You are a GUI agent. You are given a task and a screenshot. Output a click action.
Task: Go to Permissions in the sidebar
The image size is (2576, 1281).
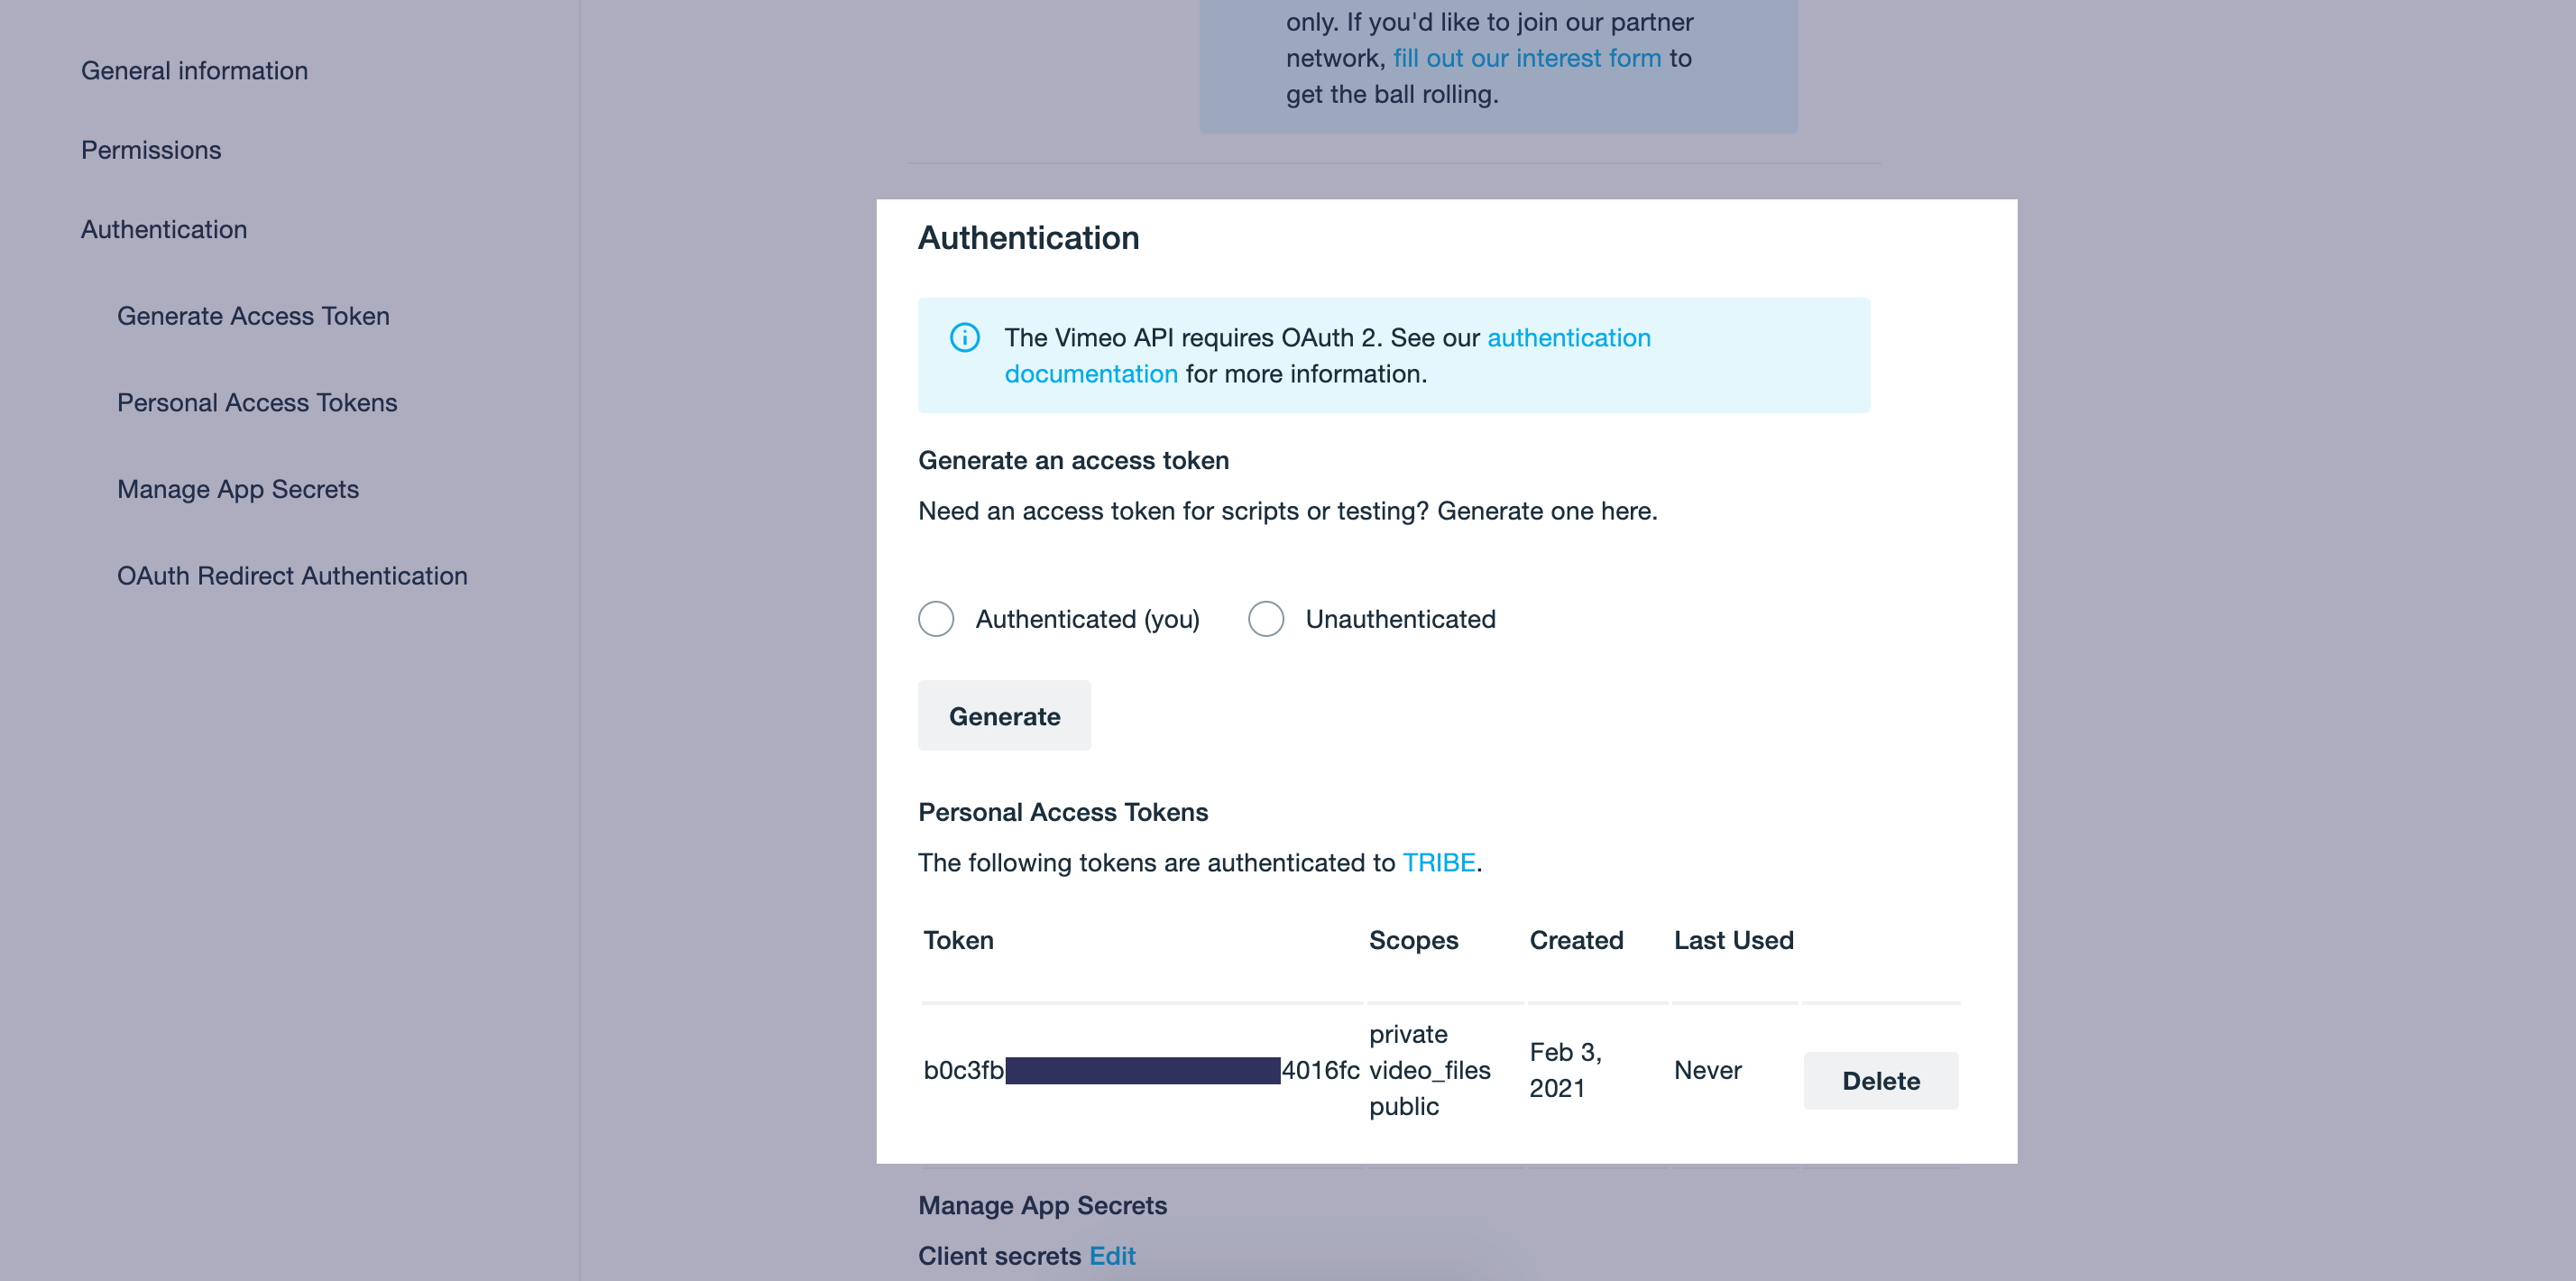point(151,150)
